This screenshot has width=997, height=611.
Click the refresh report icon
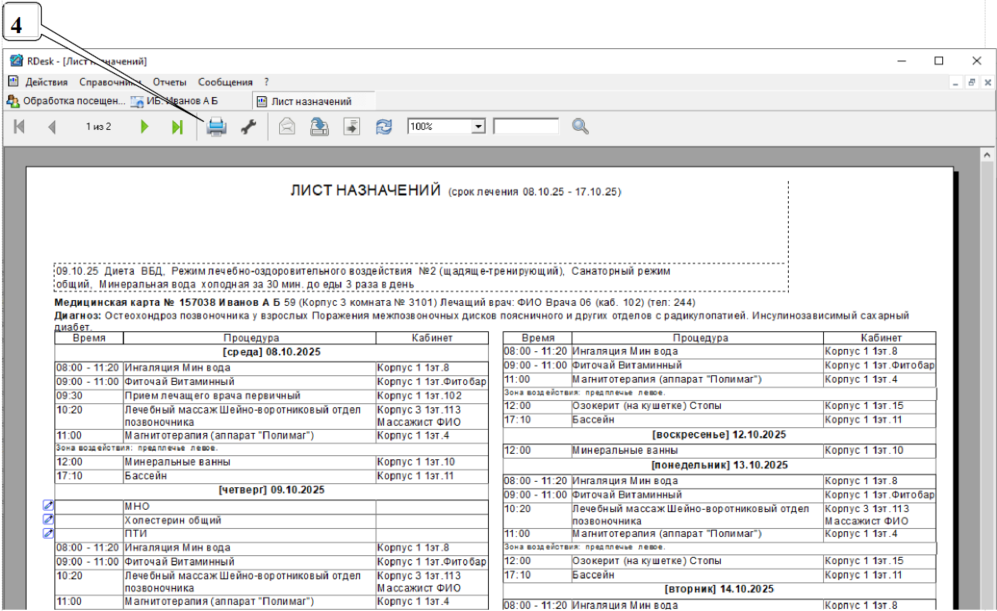(384, 127)
